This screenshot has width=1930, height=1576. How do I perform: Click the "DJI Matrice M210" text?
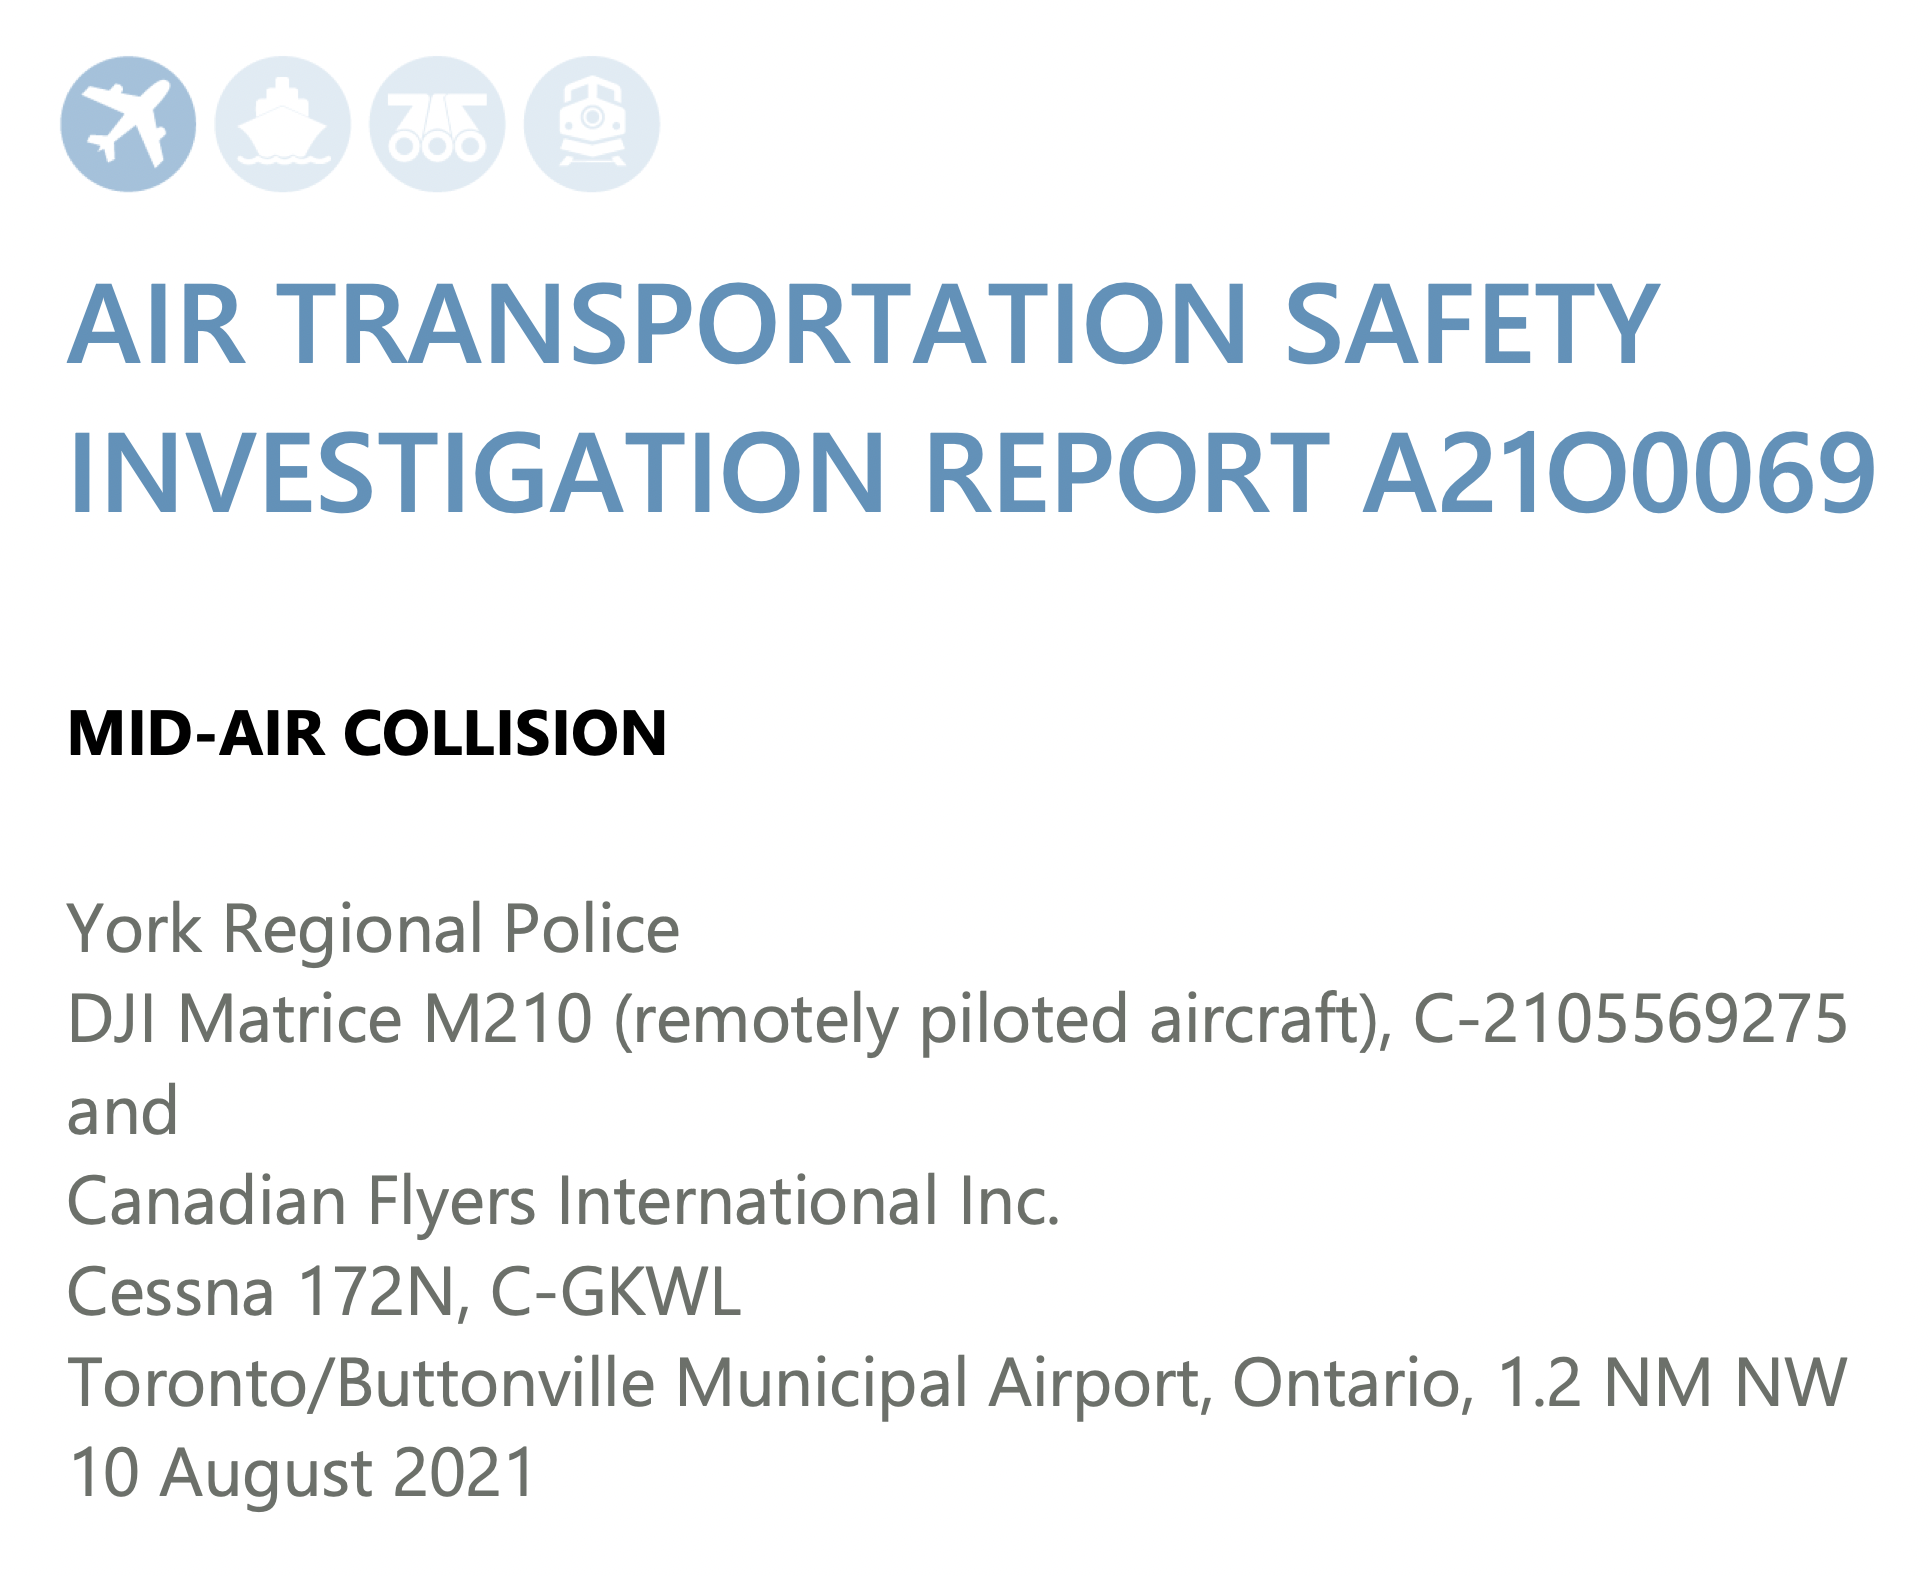pos(330,1020)
